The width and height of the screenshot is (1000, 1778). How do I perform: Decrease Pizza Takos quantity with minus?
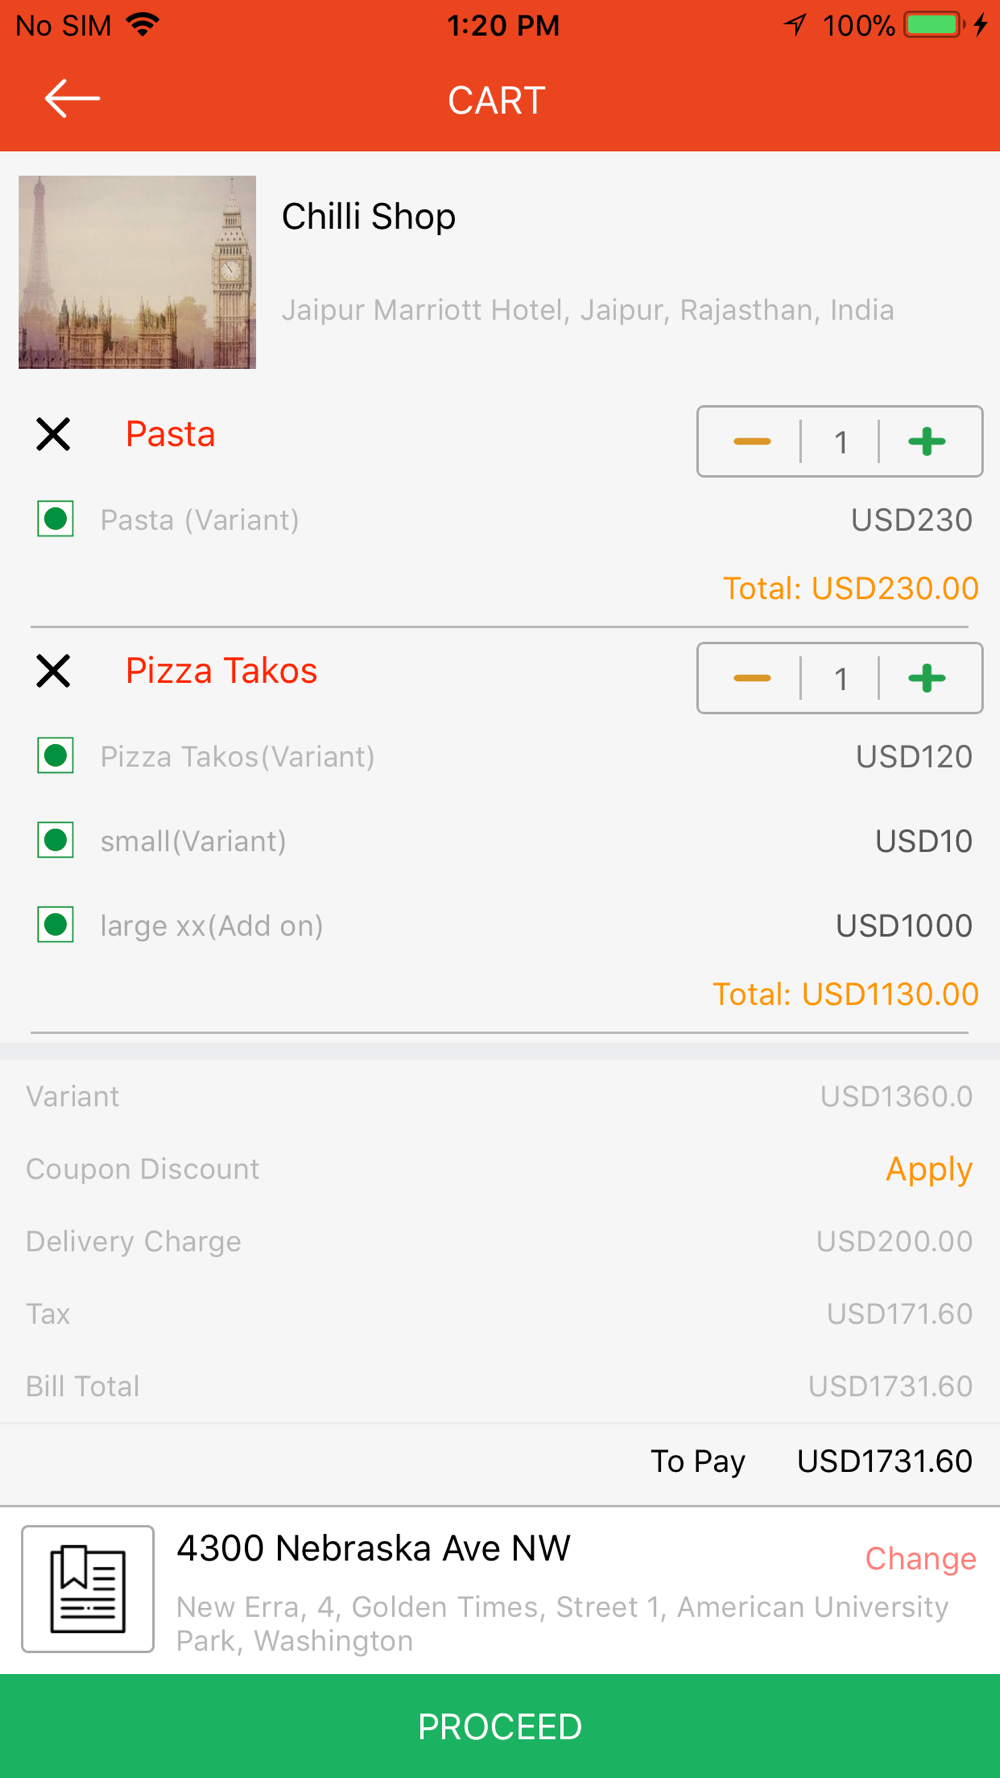pos(751,678)
